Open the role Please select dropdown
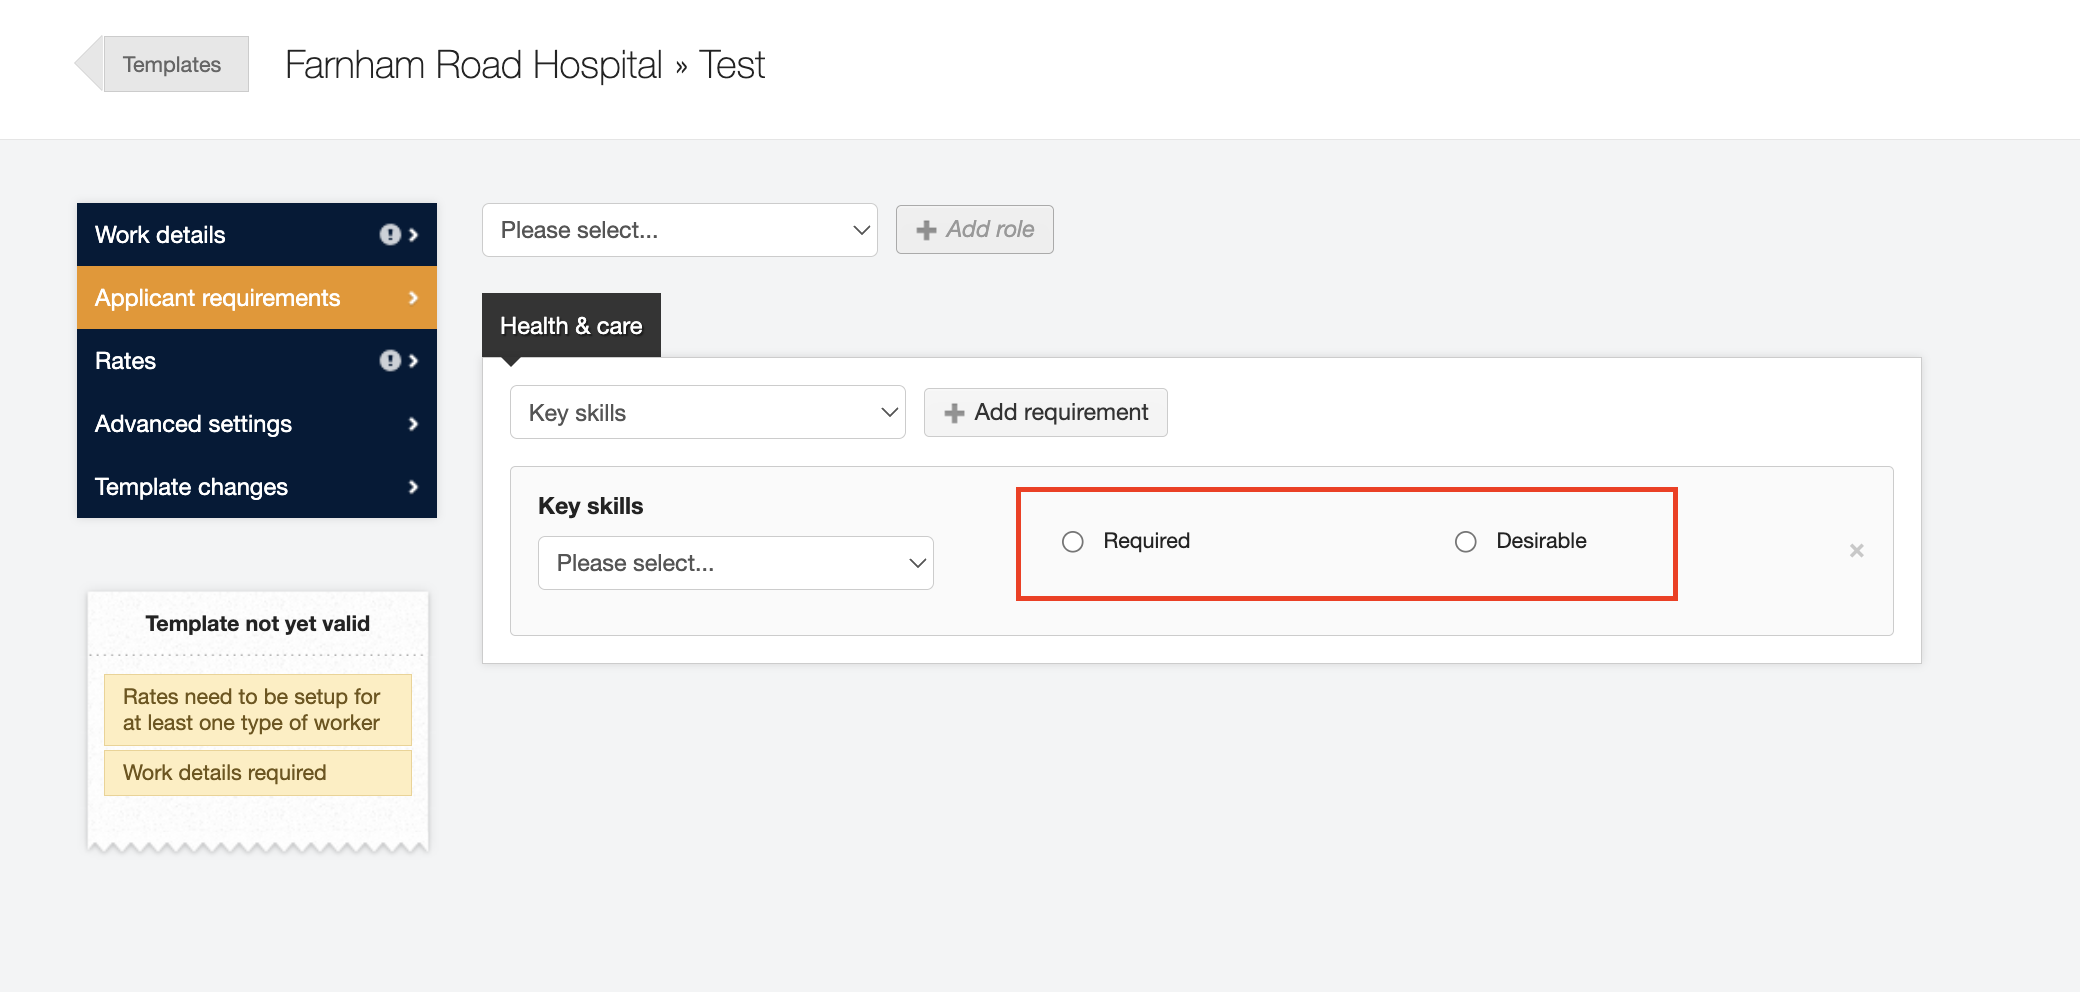The height and width of the screenshot is (992, 2080). pos(679,231)
